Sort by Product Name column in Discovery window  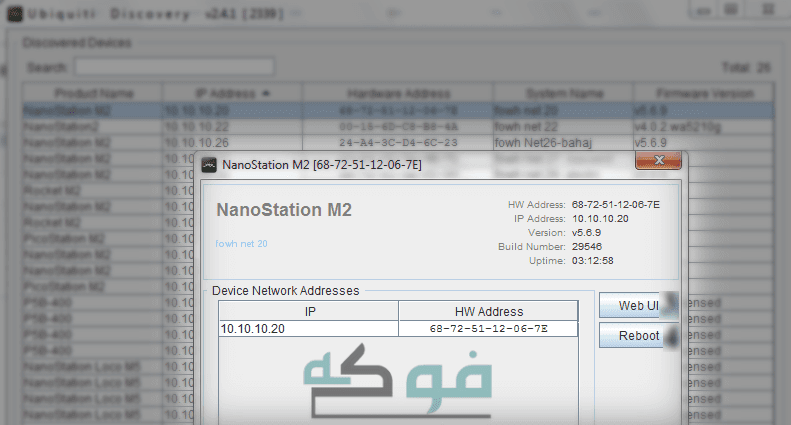tap(92, 93)
